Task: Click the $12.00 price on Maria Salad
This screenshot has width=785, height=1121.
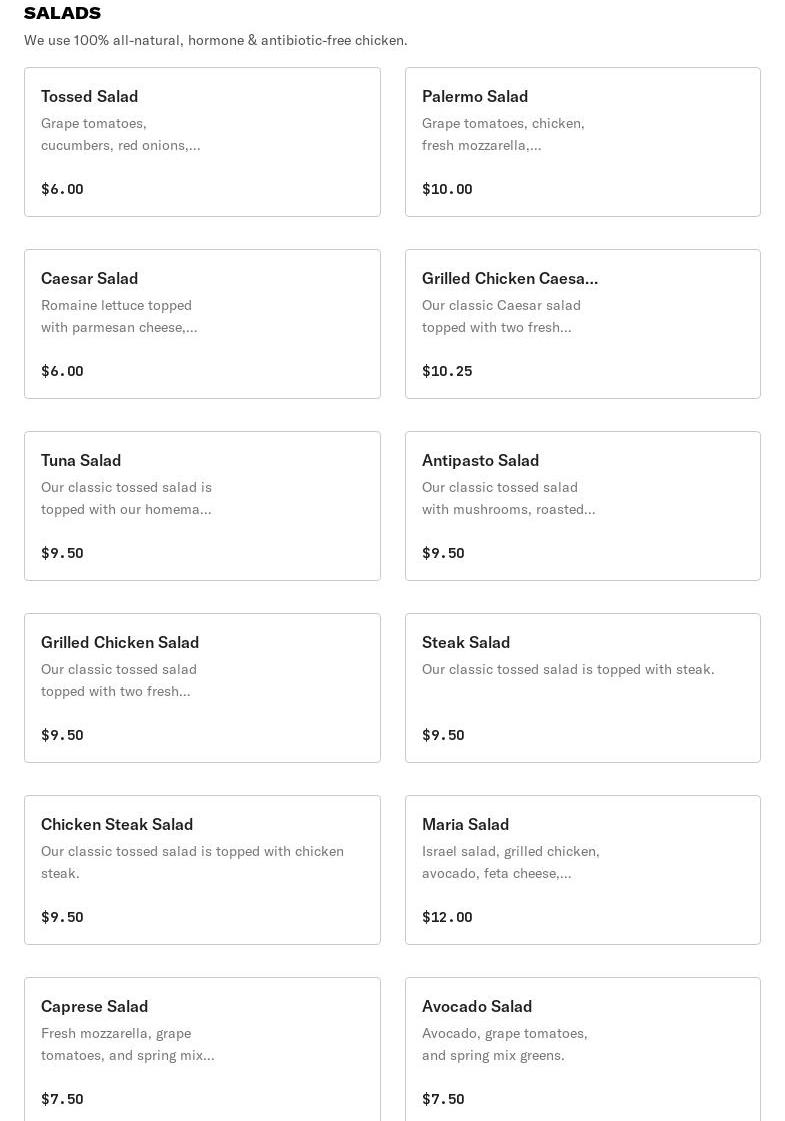Action: pyautogui.click(x=447, y=917)
